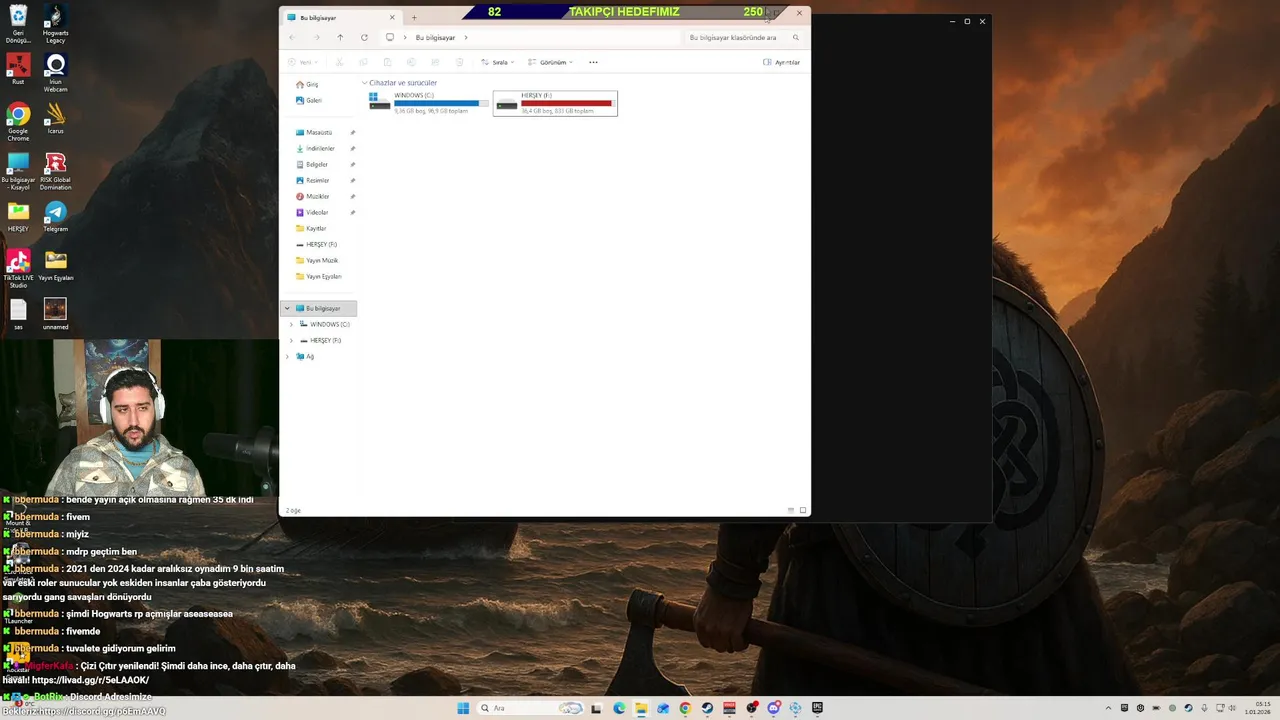This screenshot has height=720, width=1280.
Task: Expand the Ağ network tree node
Action: [x=287, y=356]
